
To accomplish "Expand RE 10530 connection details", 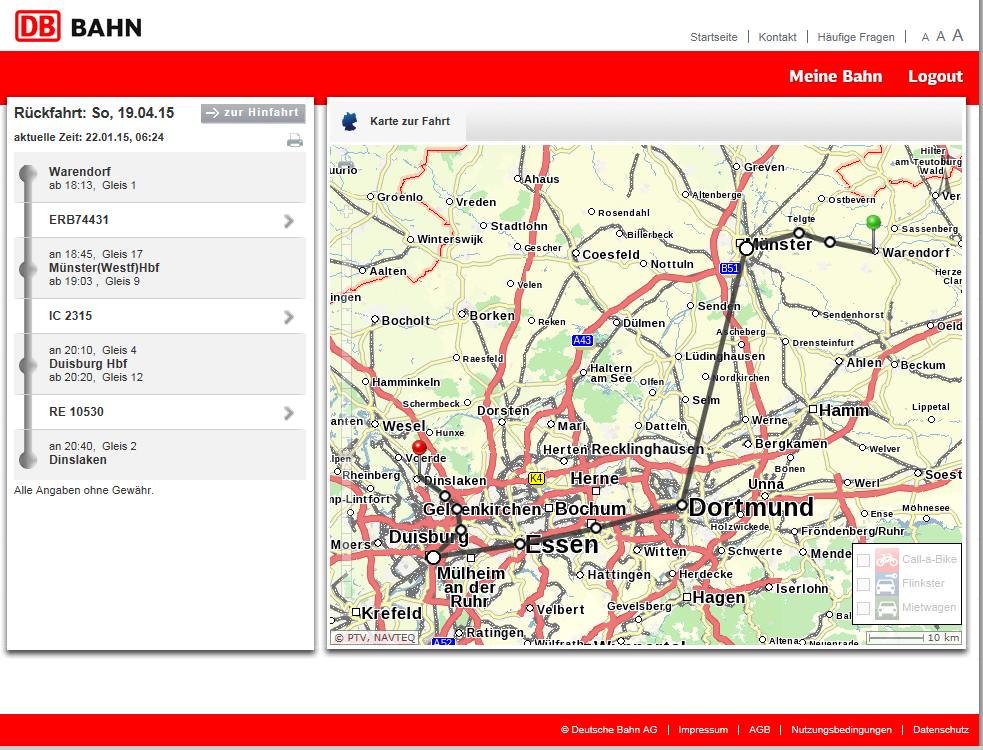I will pos(288,413).
